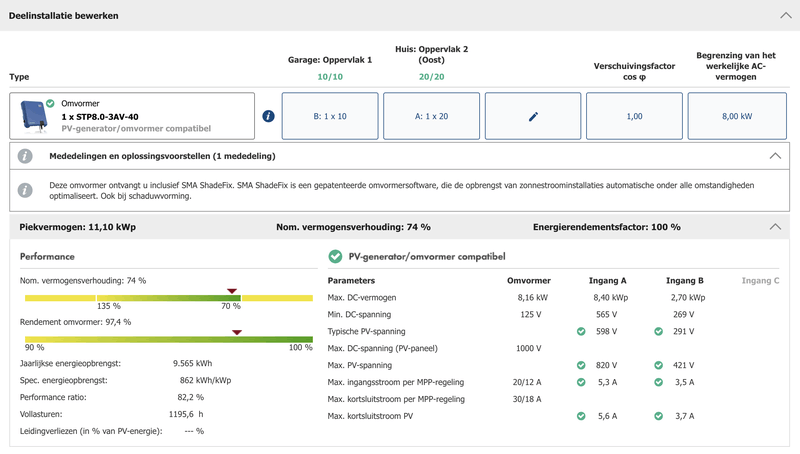Click the grey info icon in Mededelingen header
800x454 pixels.
pos(26,156)
